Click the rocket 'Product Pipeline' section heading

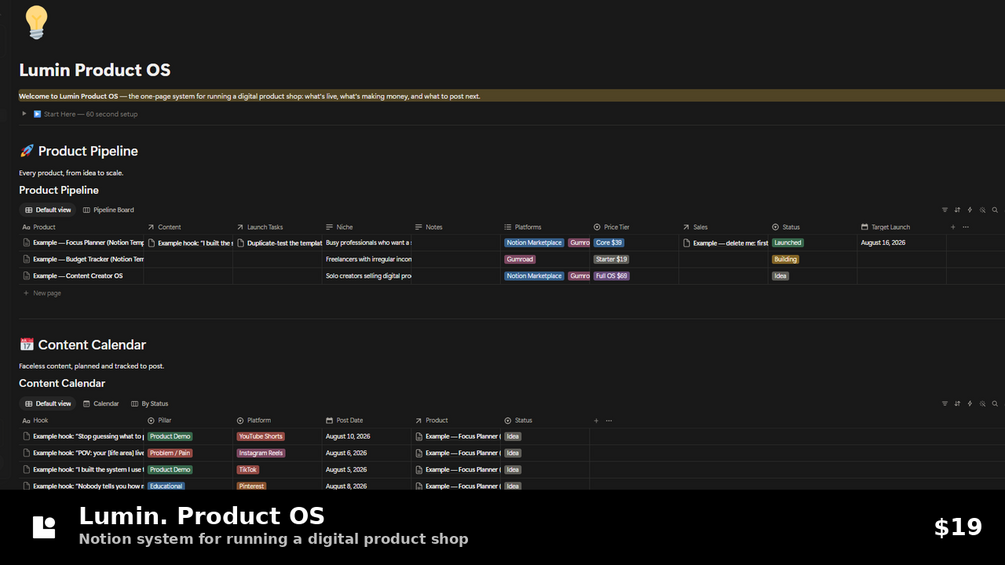point(79,151)
